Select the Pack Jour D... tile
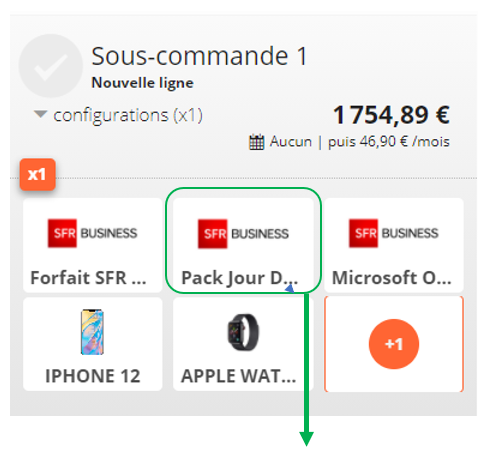The image size is (488, 458). [243, 245]
